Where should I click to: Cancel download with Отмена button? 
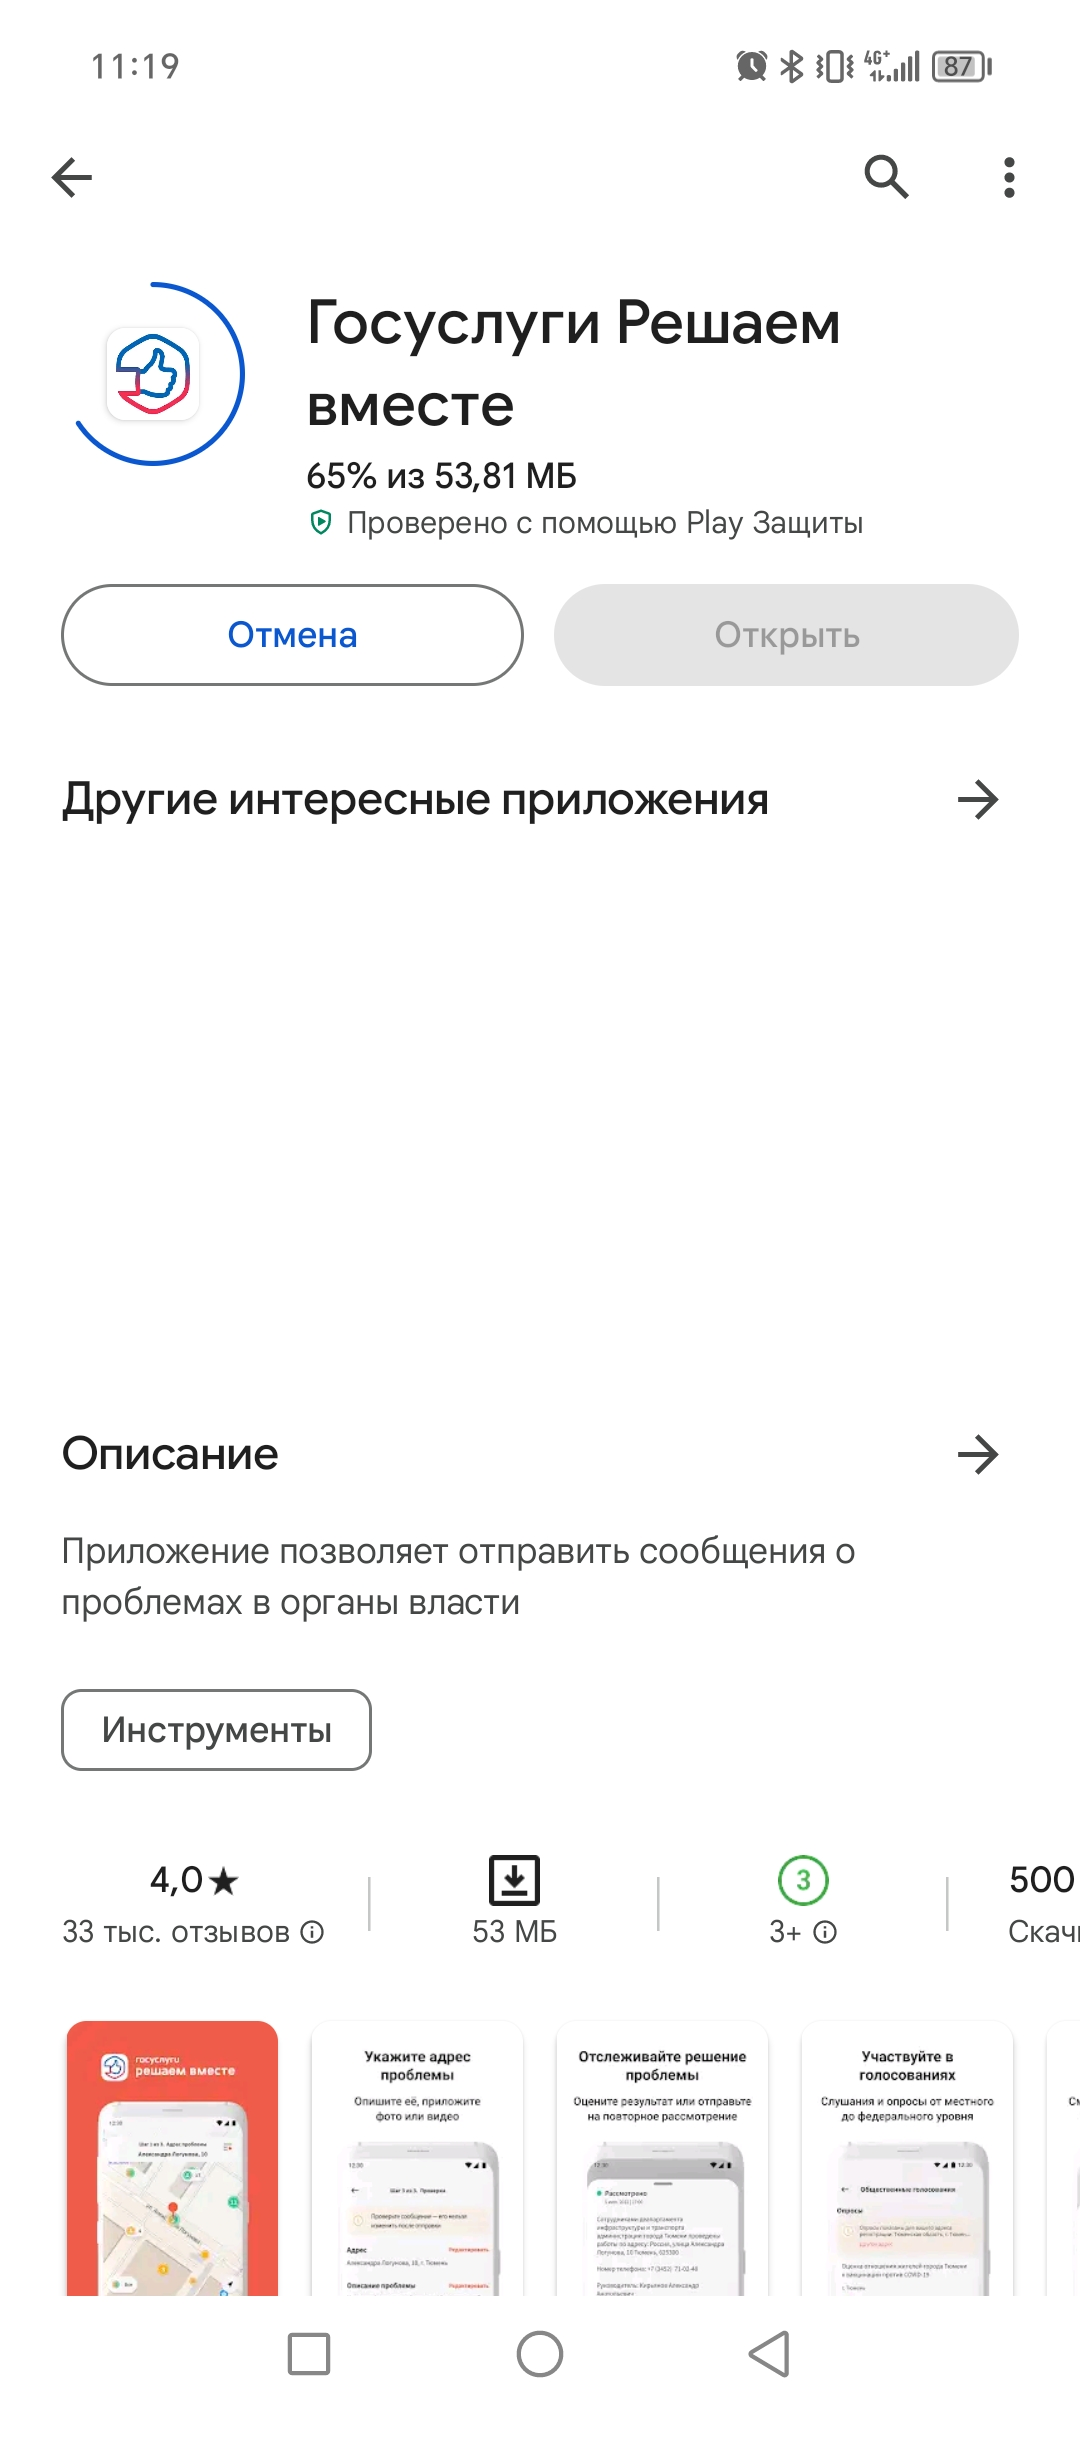click(x=292, y=635)
